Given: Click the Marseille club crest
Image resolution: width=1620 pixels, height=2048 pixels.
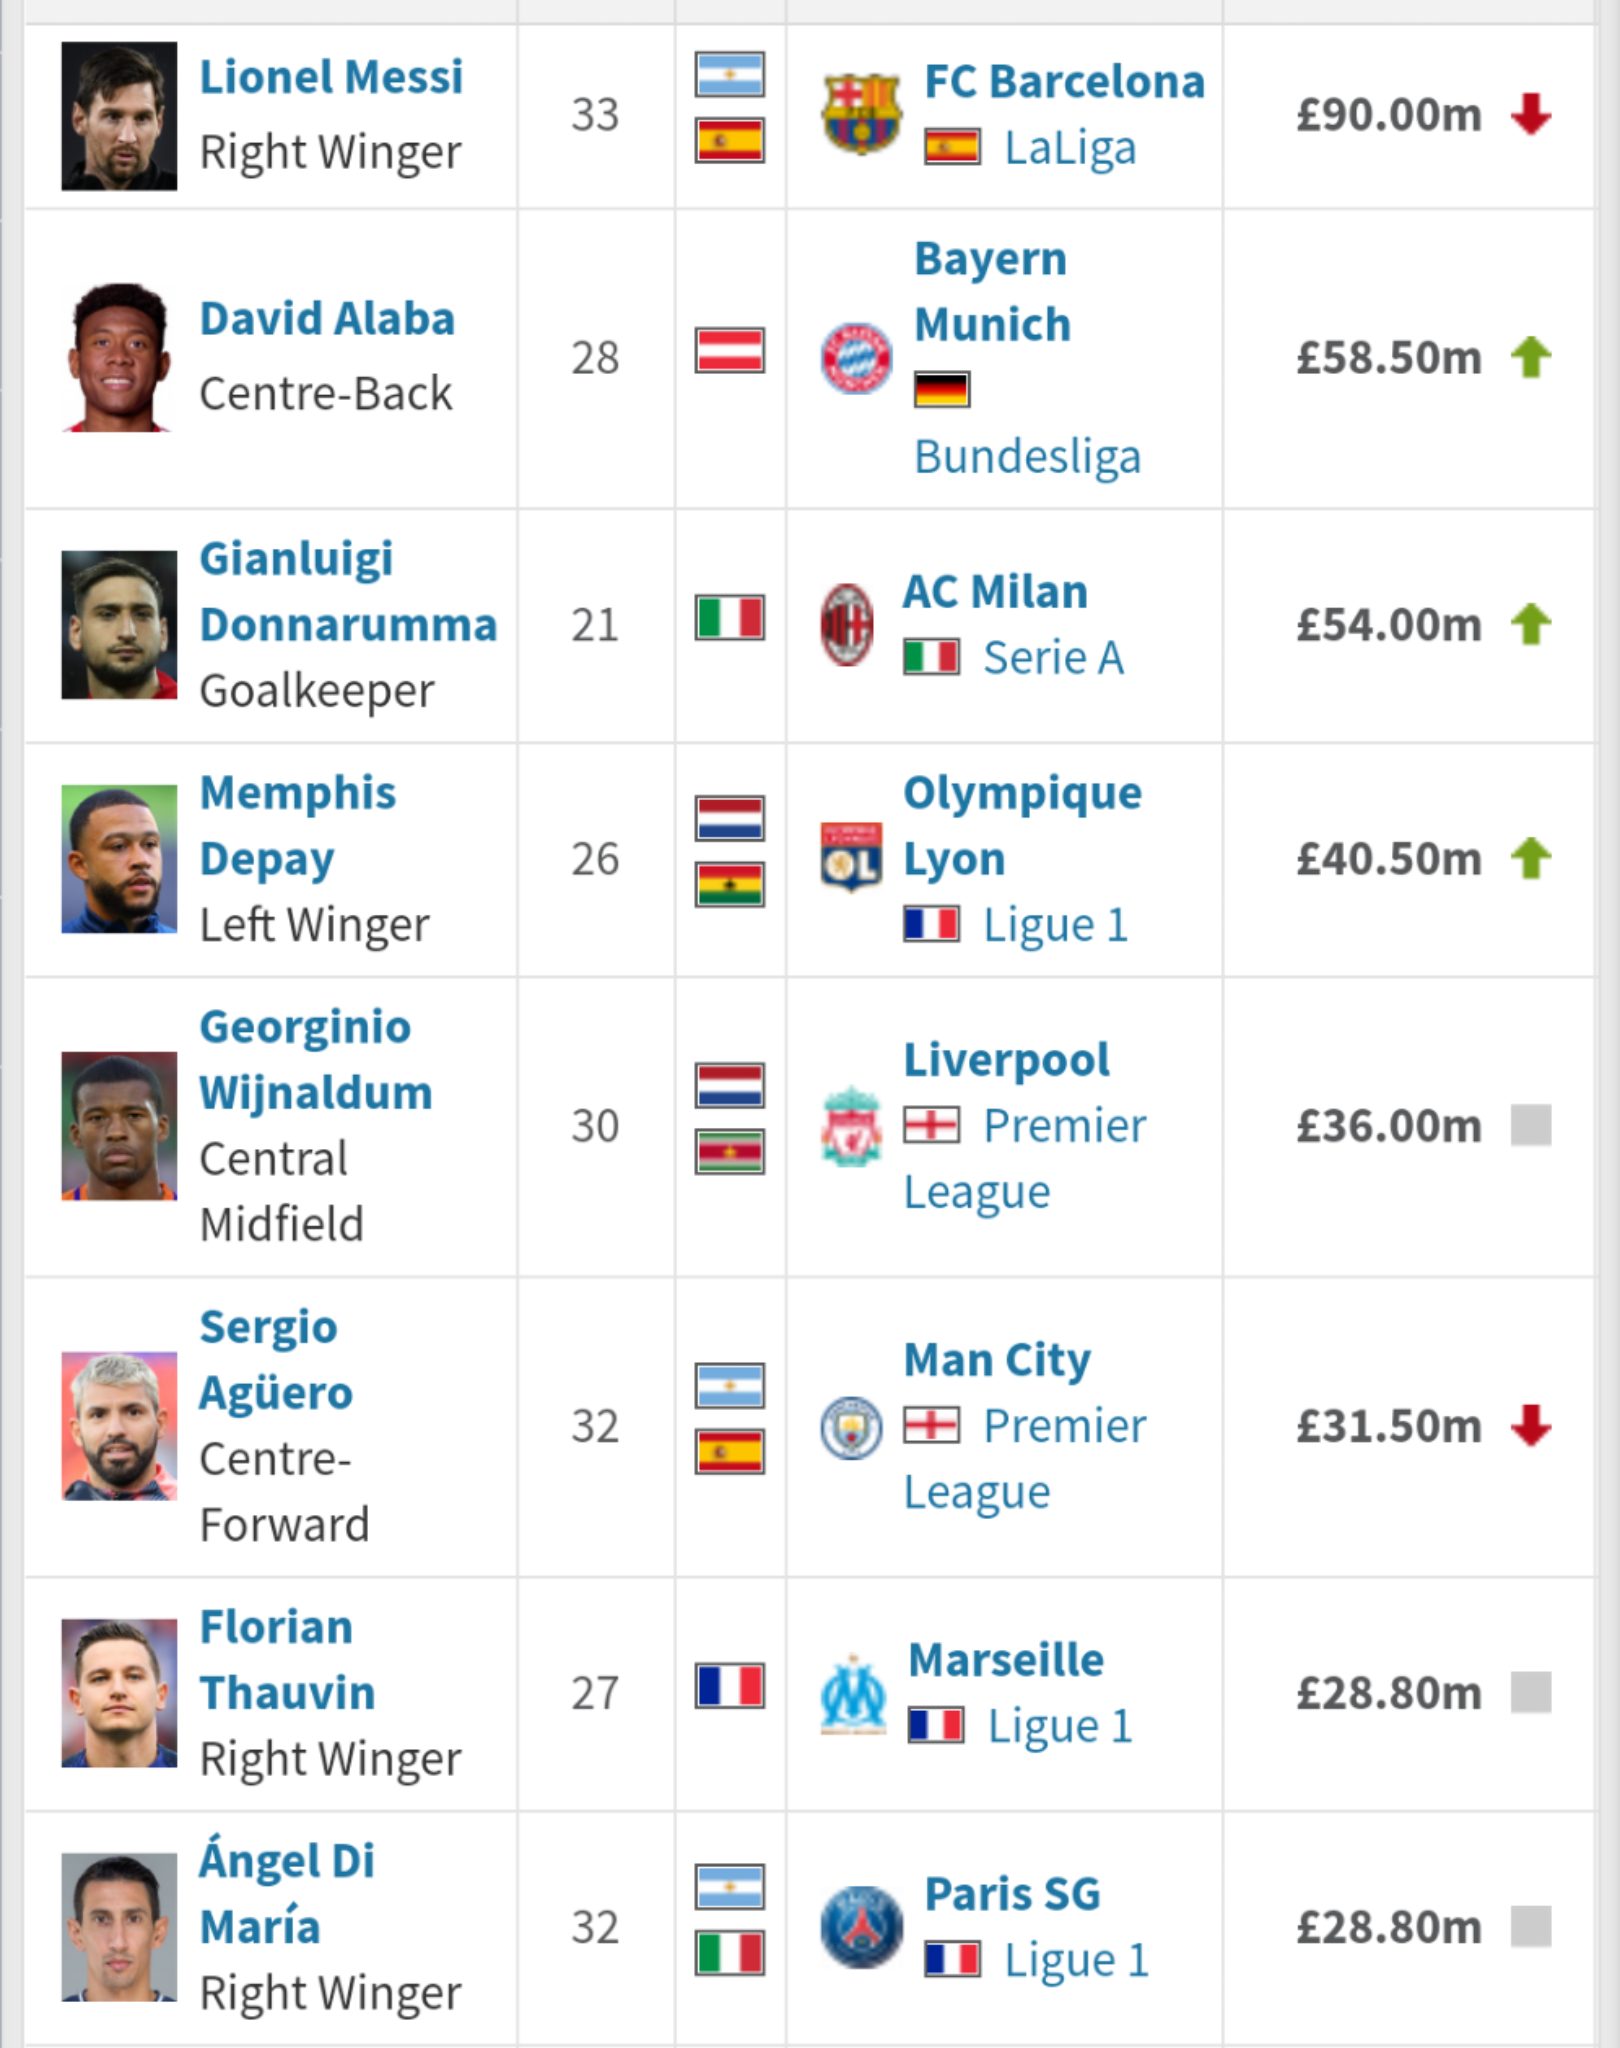Looking at the screenshot, I should pyautogui.click(x=853, y=1693).
